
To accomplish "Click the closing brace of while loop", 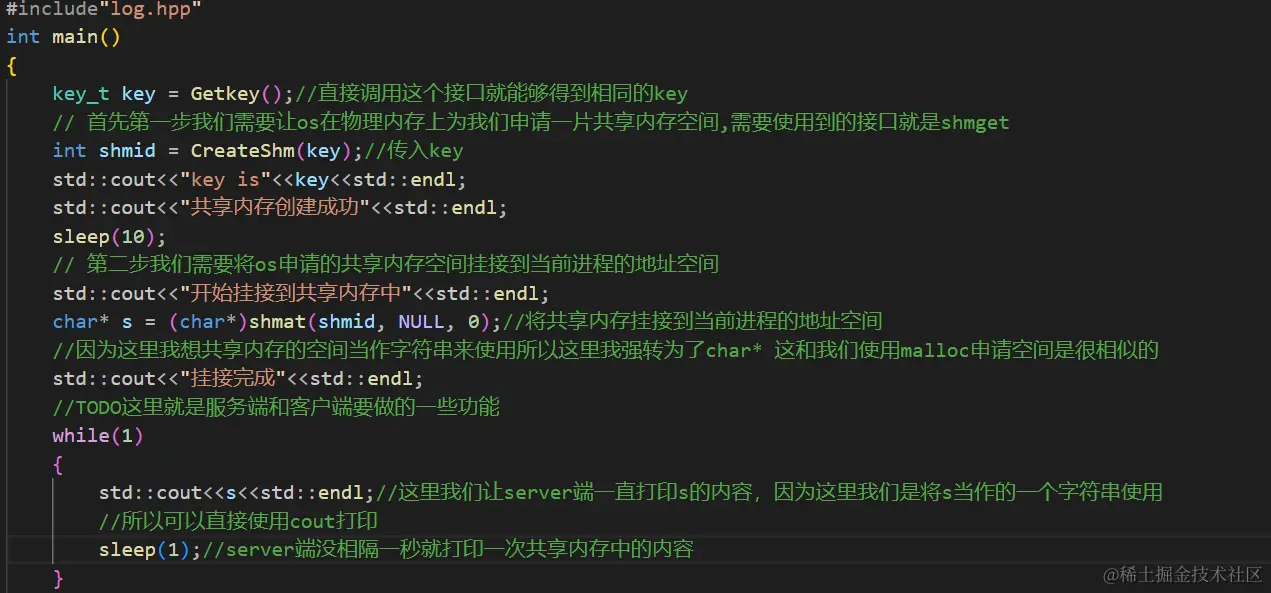I will pyautogui.click(x=58, y=578).
